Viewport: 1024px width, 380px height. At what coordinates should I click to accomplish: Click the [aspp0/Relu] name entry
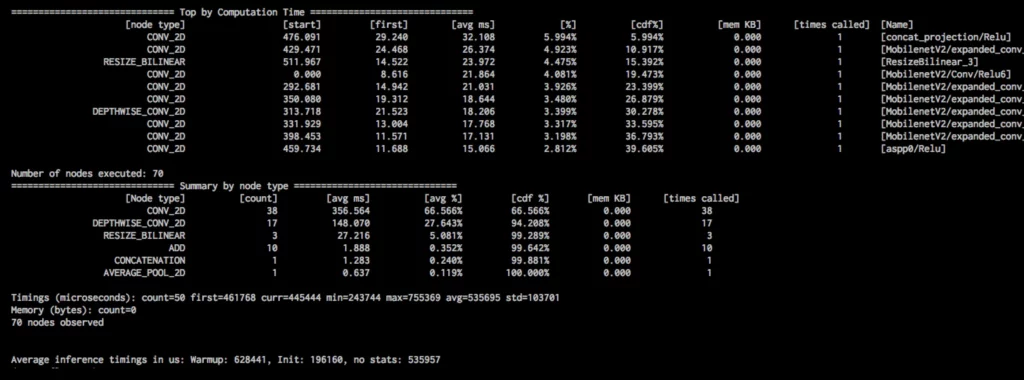click(x=913, y=149)
